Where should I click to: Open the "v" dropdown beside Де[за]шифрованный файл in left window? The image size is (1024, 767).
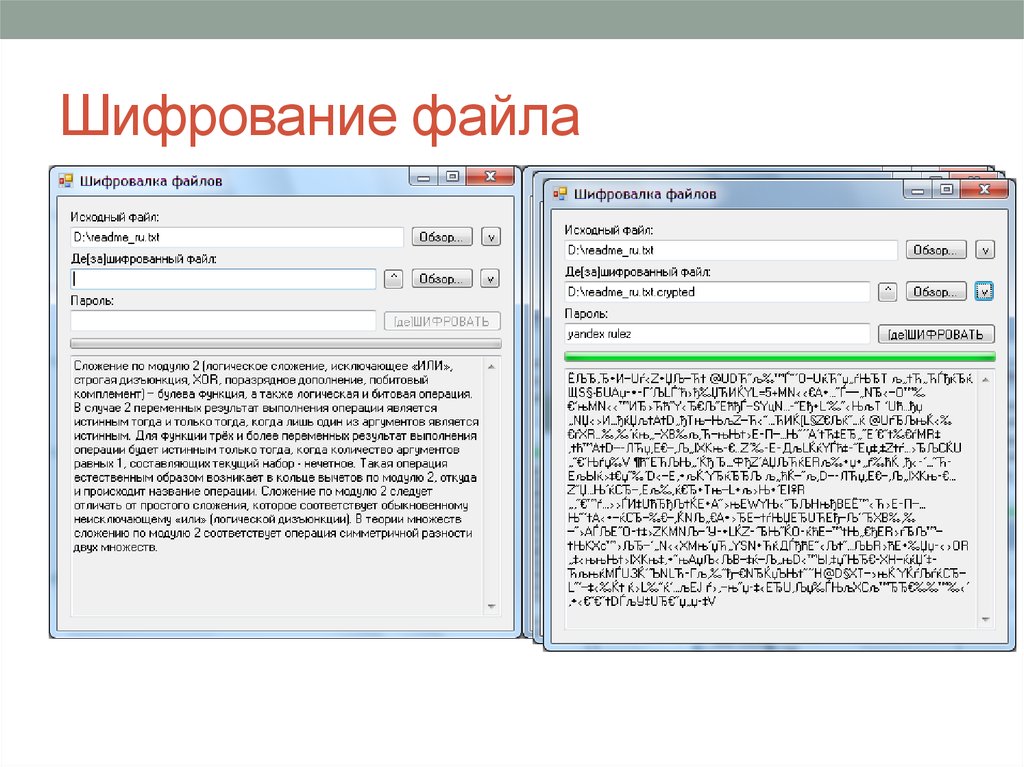(490, 278)
